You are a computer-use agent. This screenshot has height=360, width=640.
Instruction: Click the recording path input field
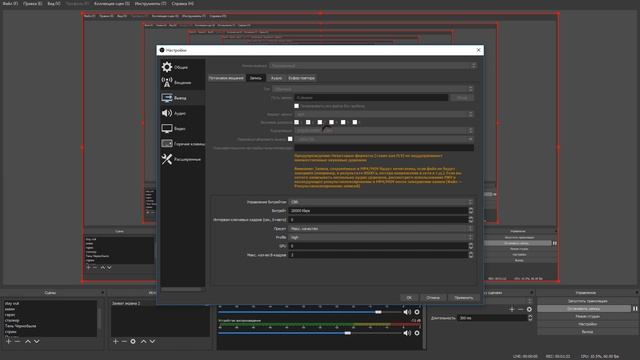tap(371, 98)
